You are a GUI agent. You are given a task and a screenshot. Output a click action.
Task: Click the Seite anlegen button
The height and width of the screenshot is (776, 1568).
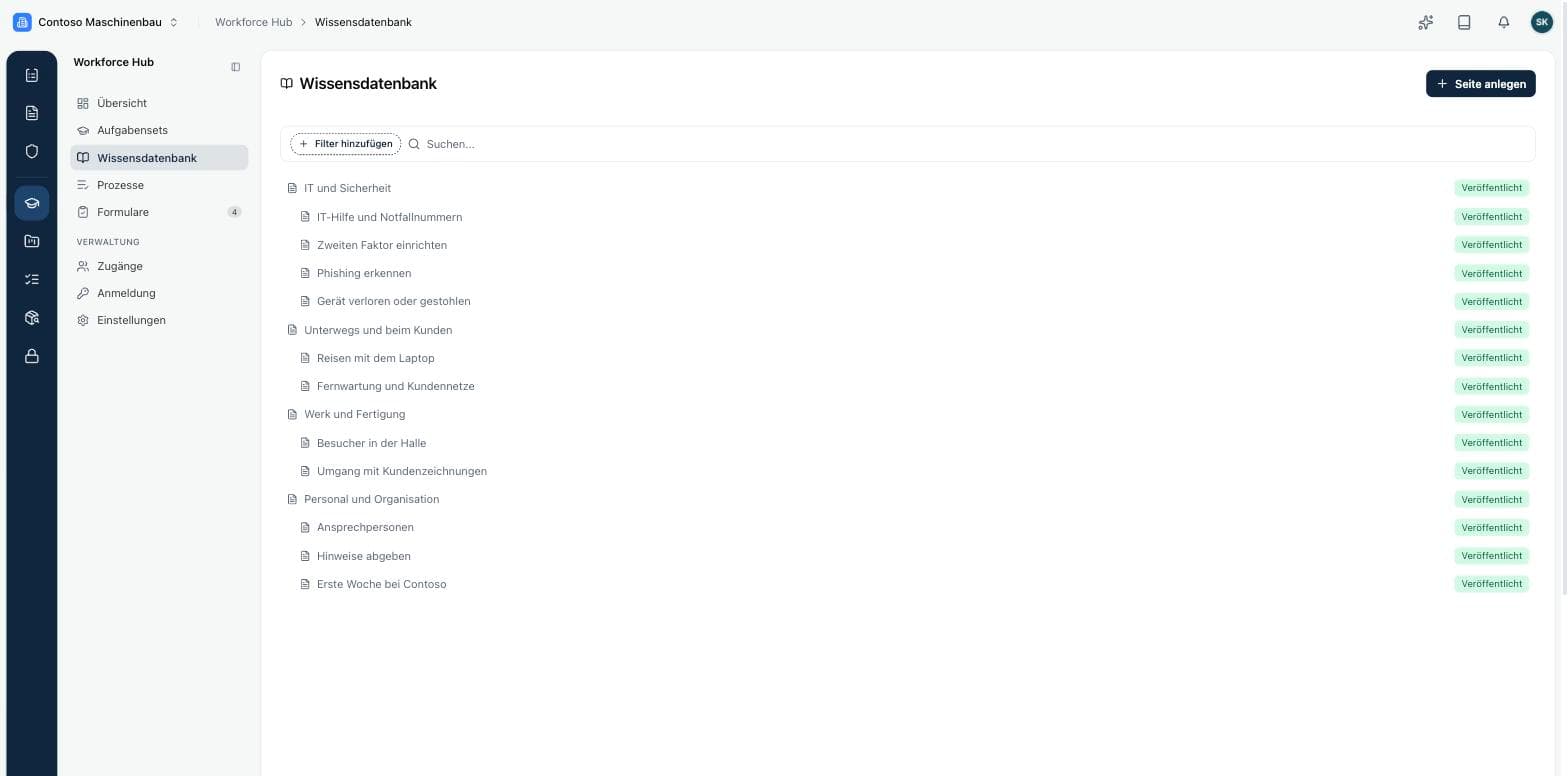tap(1480, 84)
